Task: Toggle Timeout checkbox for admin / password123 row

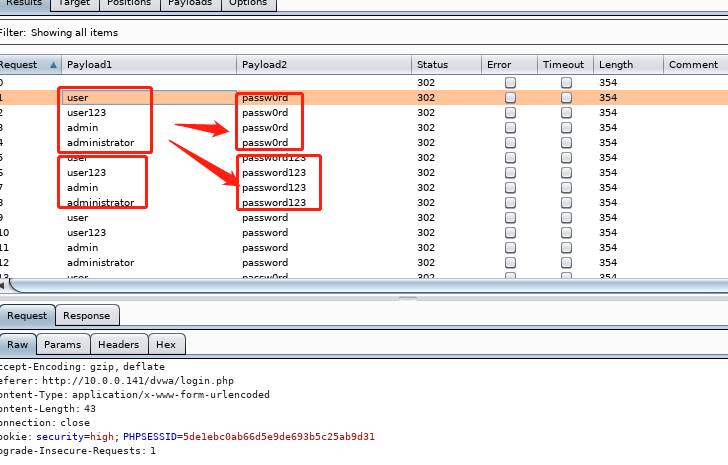Action: (566, 187)
